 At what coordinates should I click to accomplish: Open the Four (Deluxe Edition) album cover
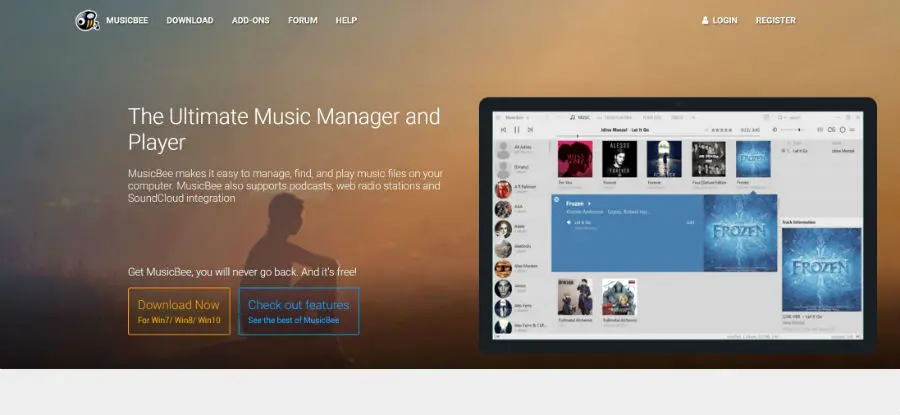click(x=709, y=159)
